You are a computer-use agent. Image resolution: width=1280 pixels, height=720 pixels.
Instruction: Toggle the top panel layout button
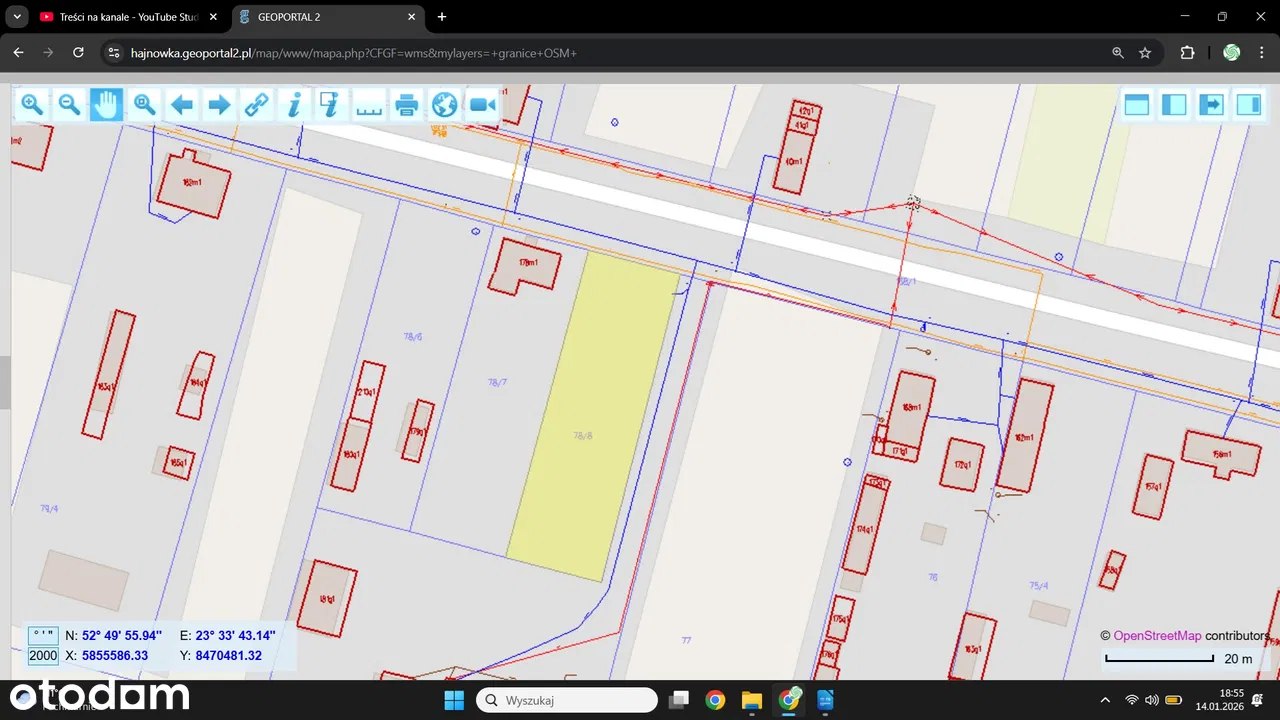coord(1137,105)
